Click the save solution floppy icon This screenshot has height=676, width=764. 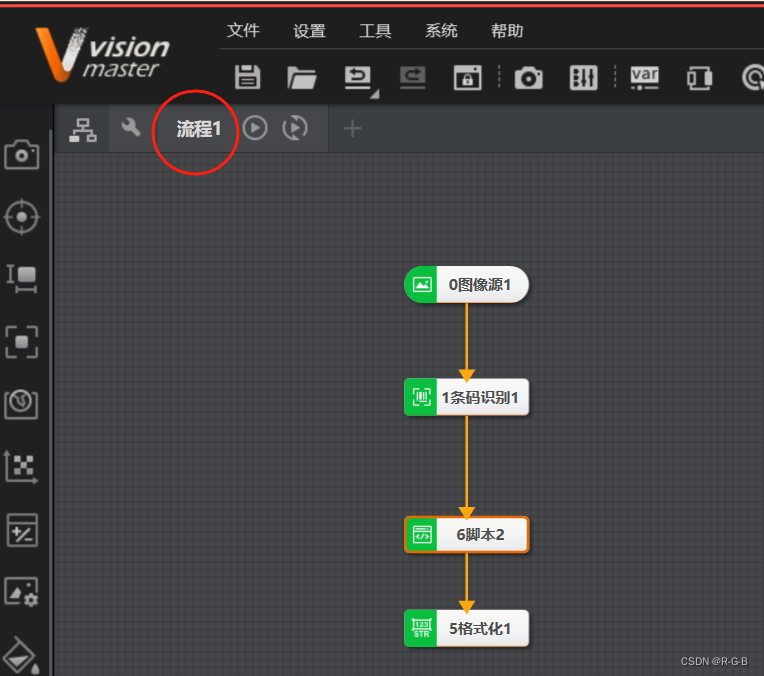pyautogui.click(x=248, y=77)
